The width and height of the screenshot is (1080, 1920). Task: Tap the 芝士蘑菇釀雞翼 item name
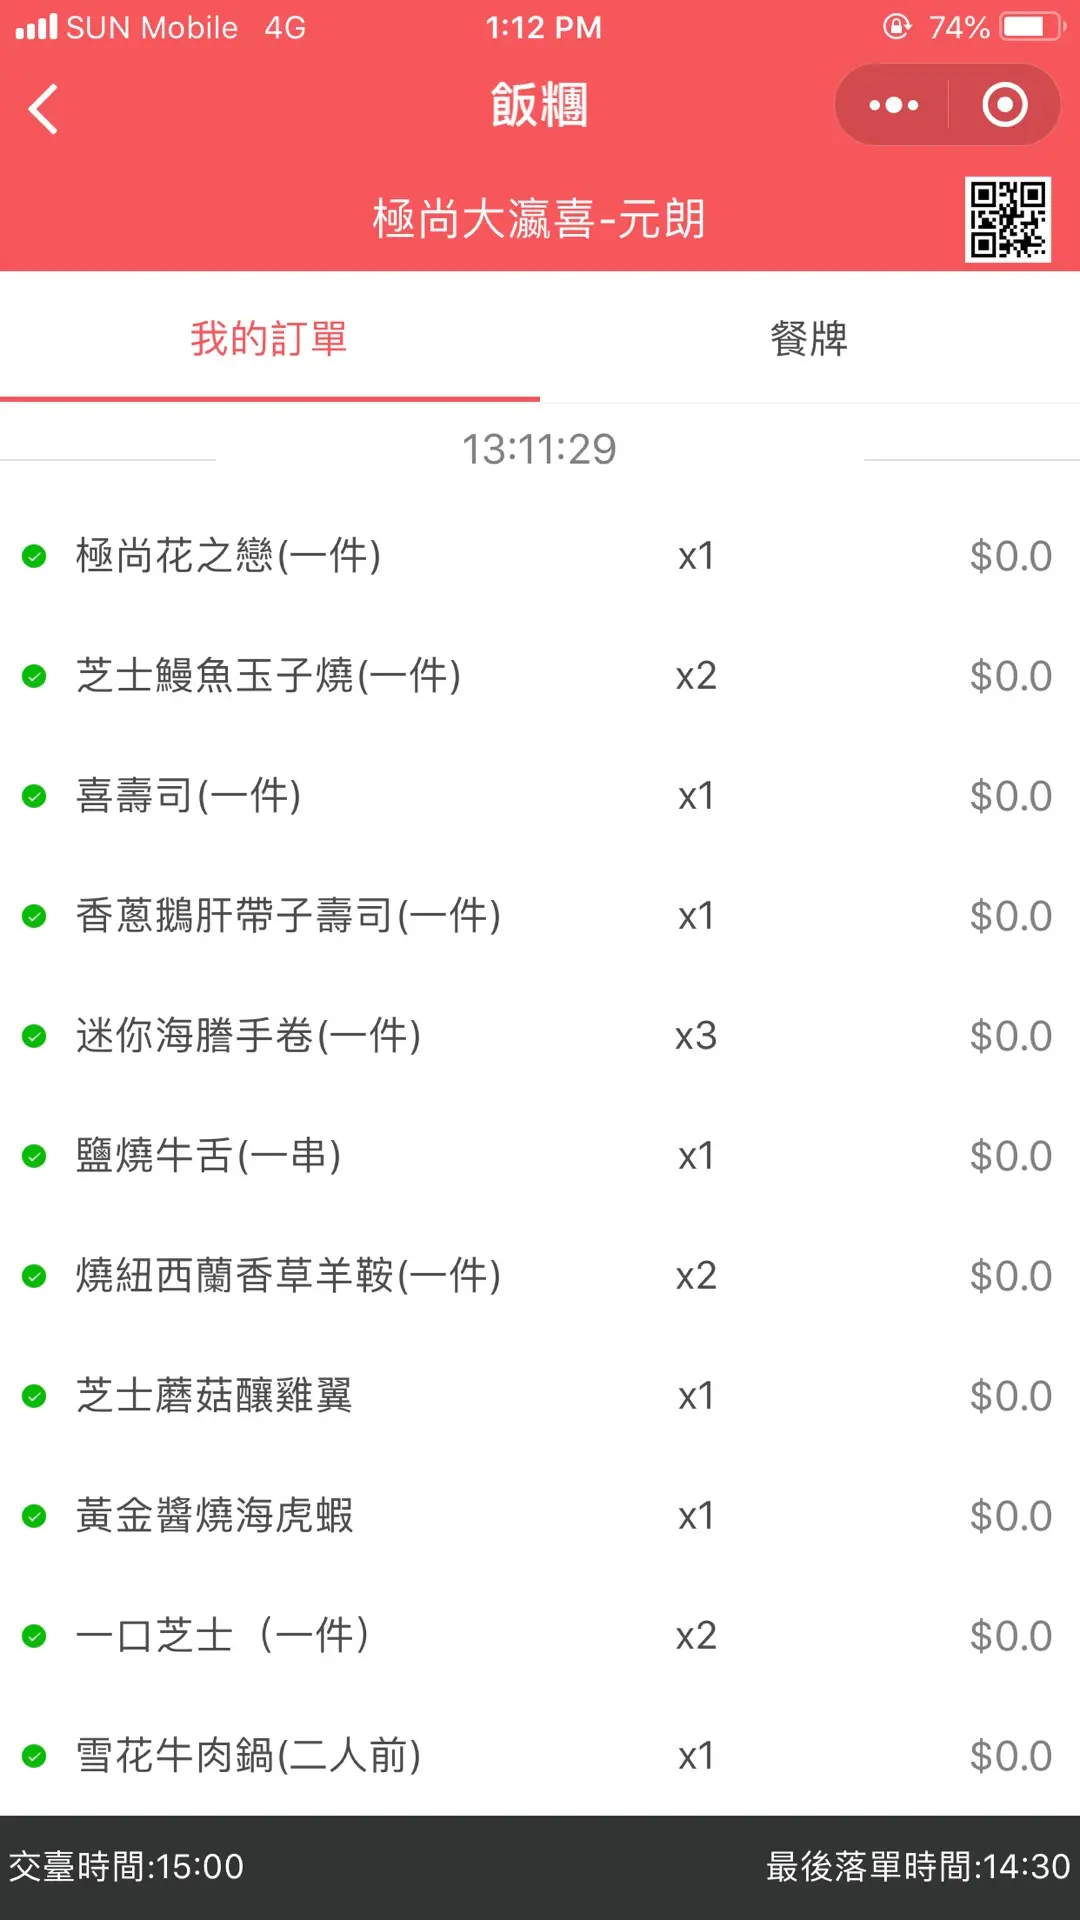[x=214, y=1396]
